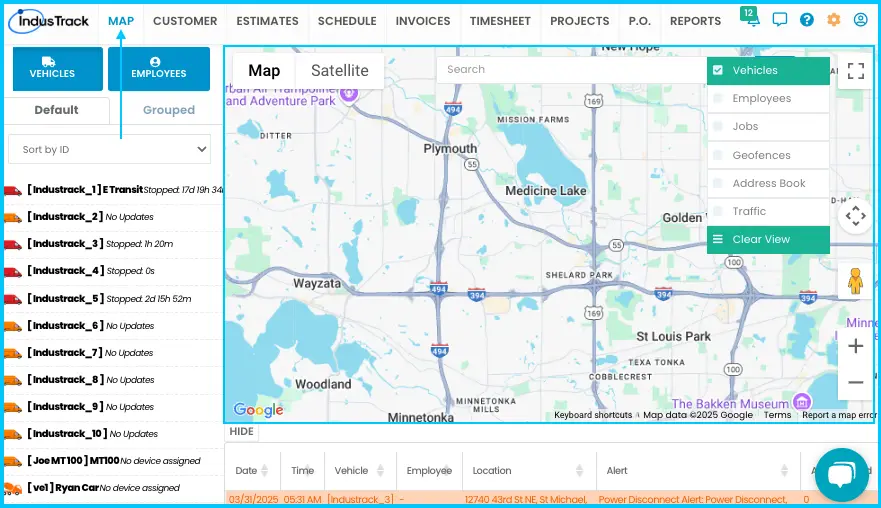Open the user profile account icon

click(860, 20)
